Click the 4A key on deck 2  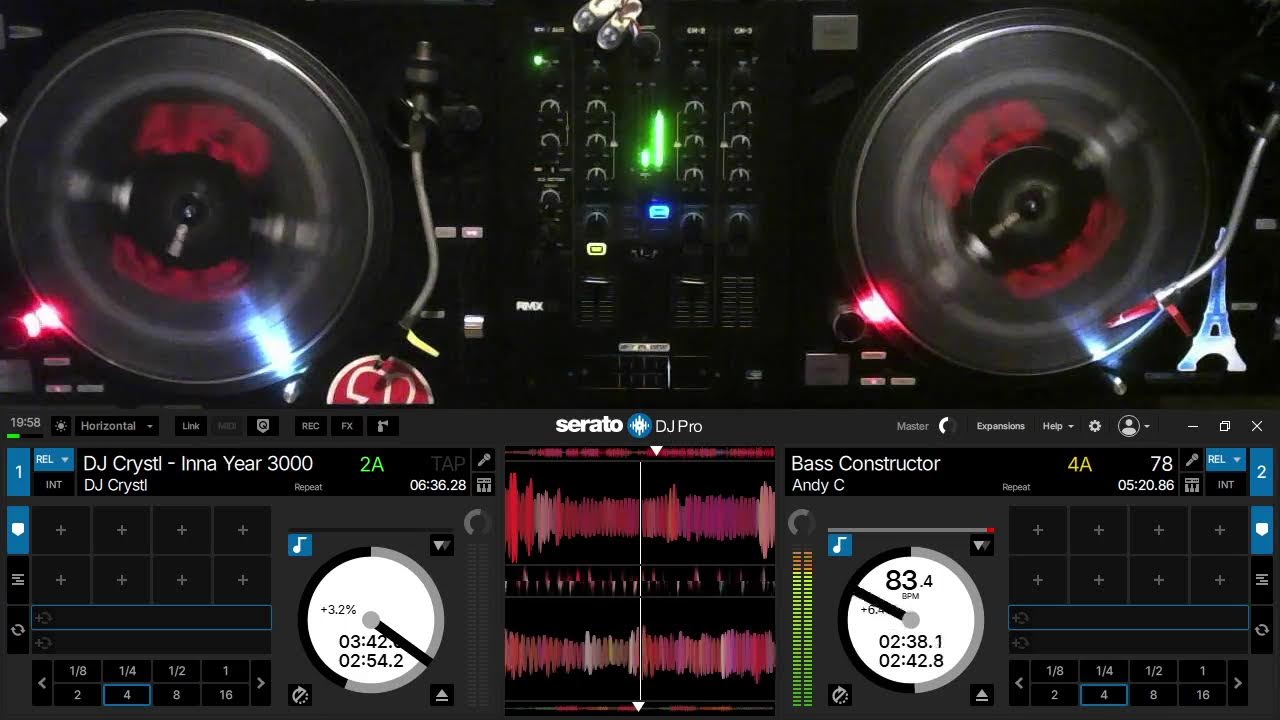pos(1080,464)
